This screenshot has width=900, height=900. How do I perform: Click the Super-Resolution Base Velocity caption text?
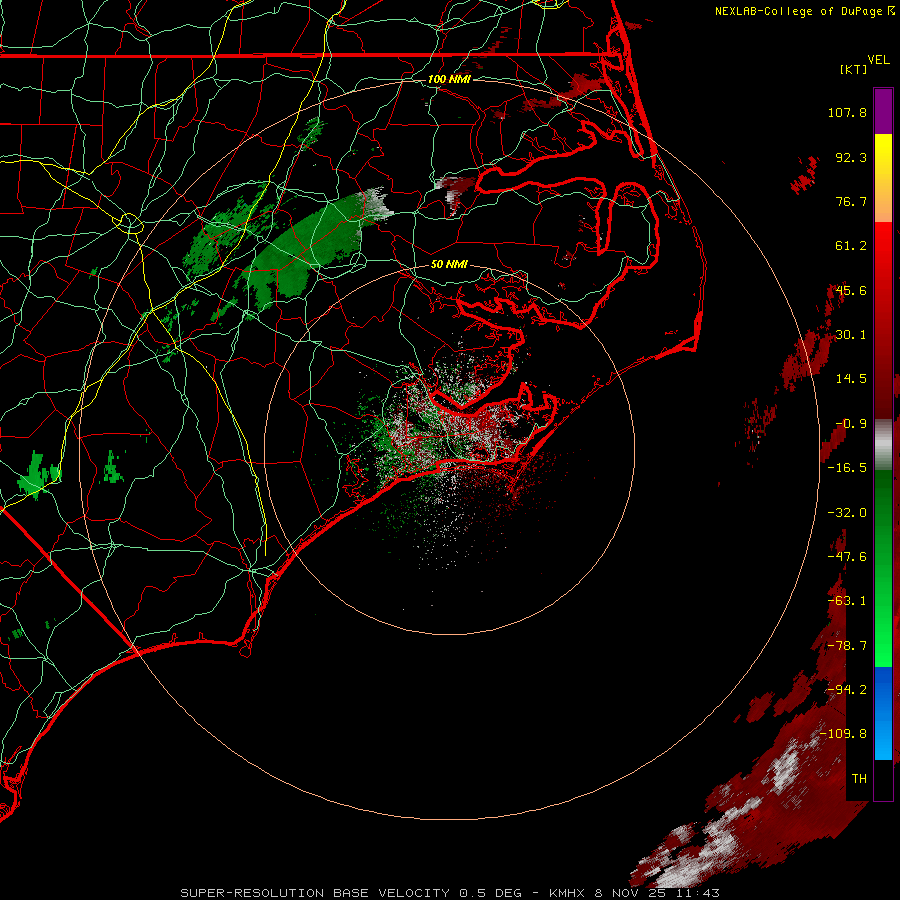pos(449,893)
